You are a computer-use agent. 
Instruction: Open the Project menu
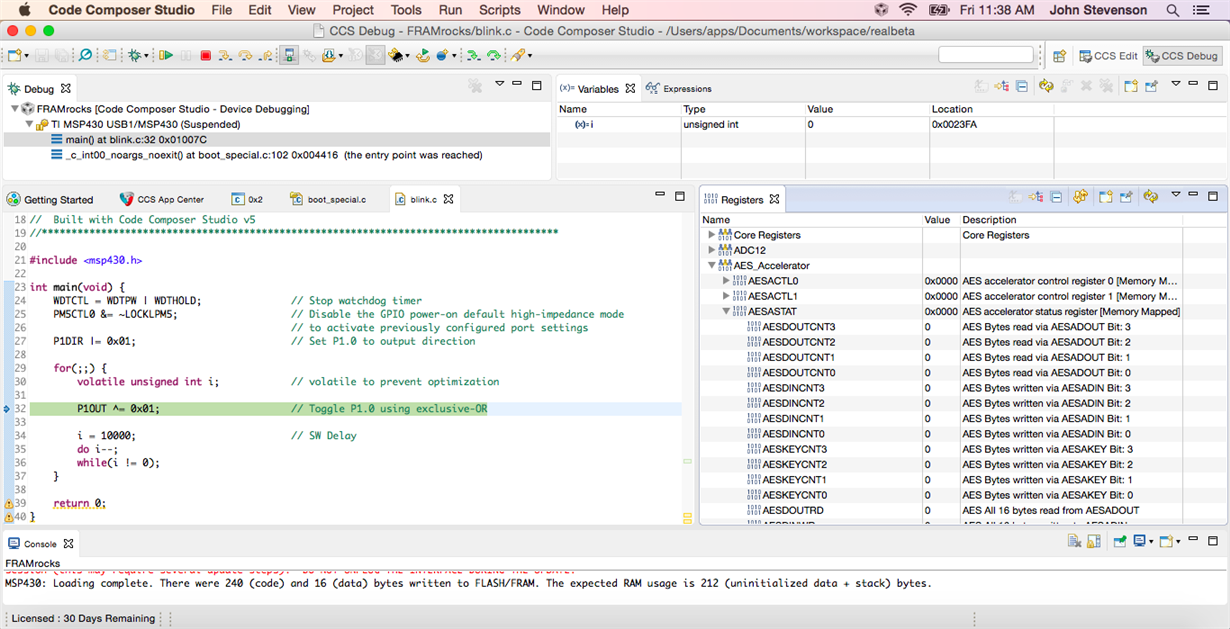[x=353, y=10]
